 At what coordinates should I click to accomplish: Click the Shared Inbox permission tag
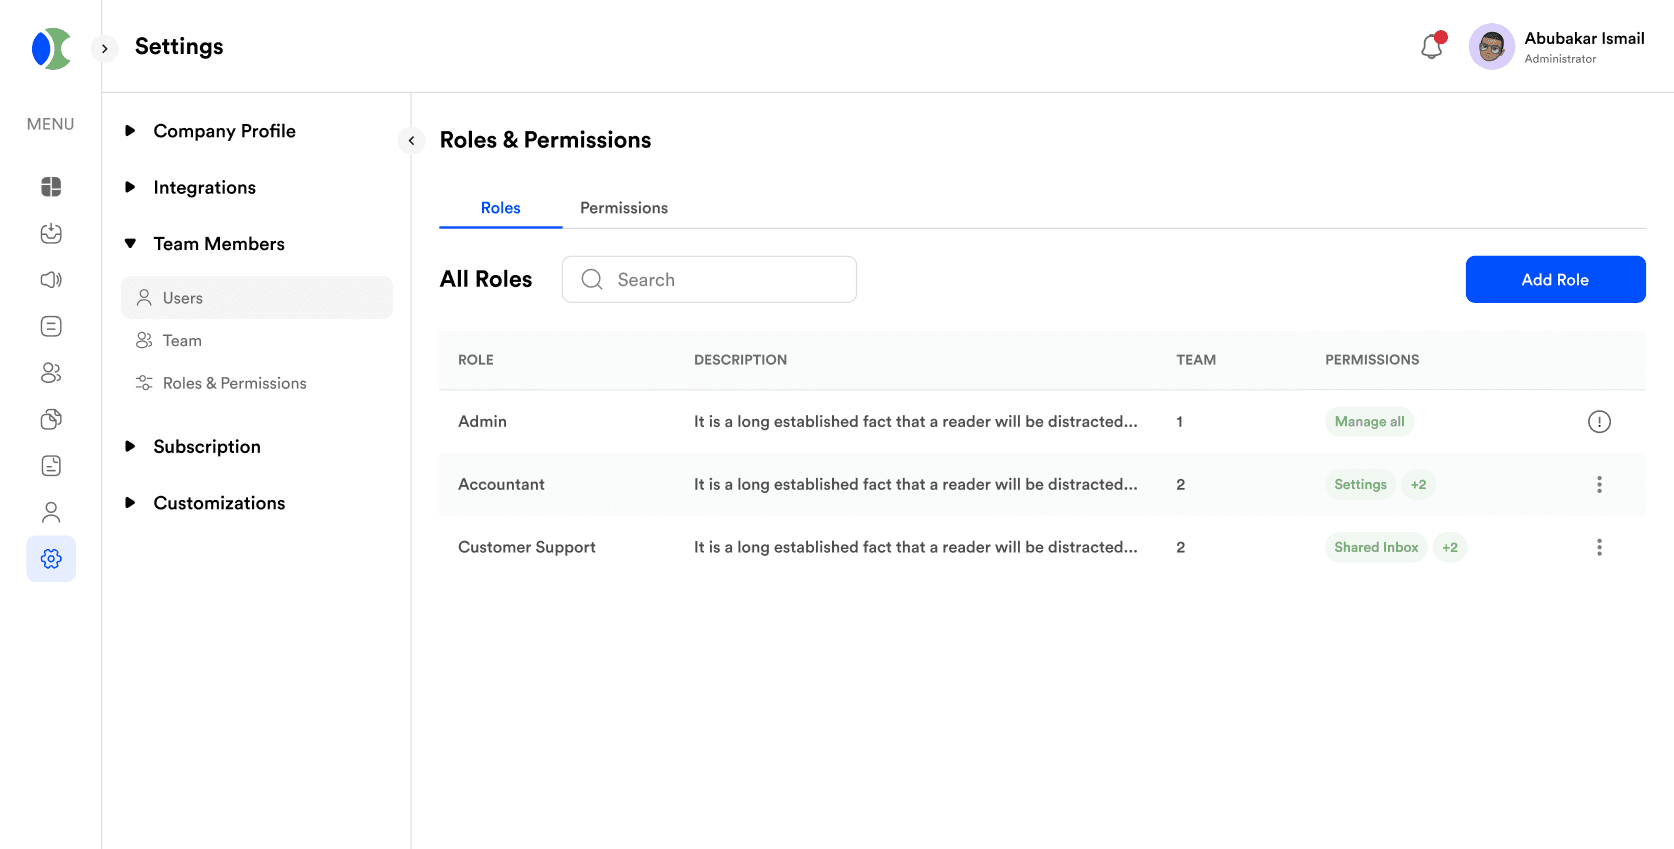tap(1376, 548)
